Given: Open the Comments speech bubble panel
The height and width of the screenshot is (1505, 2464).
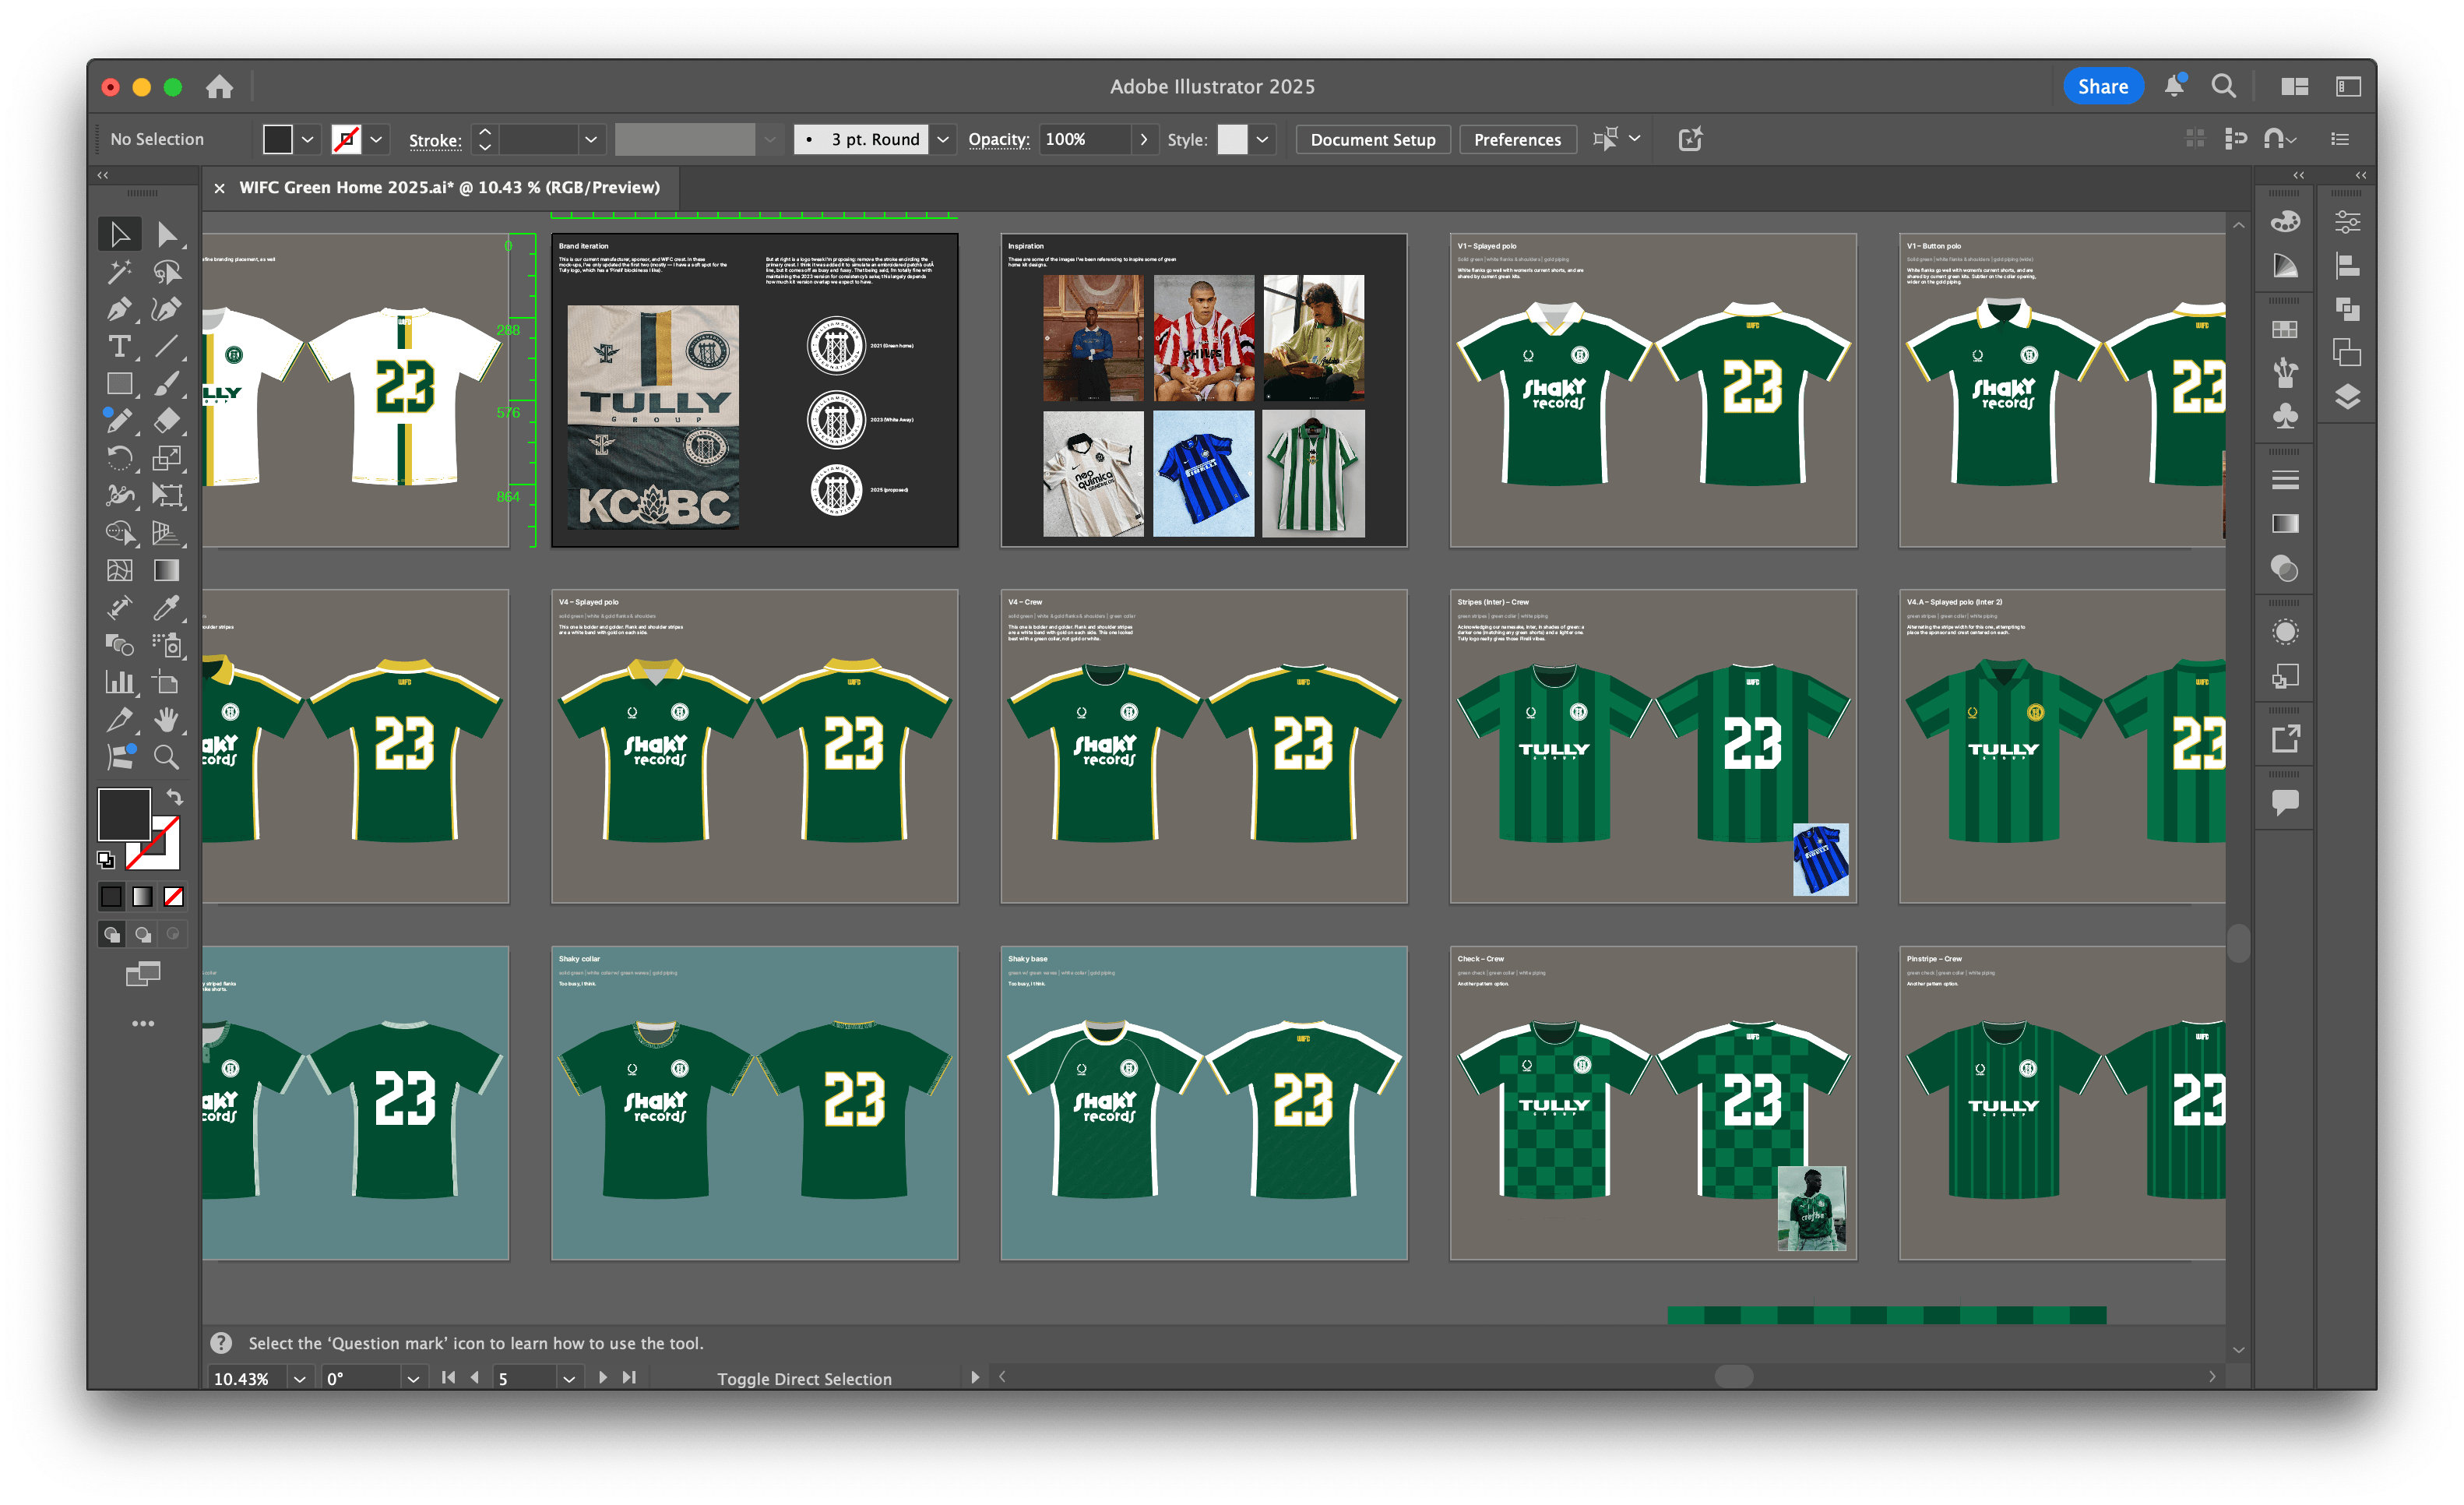Looking at the screenshot, I should pyautogui.click(x=2285, y=802).
